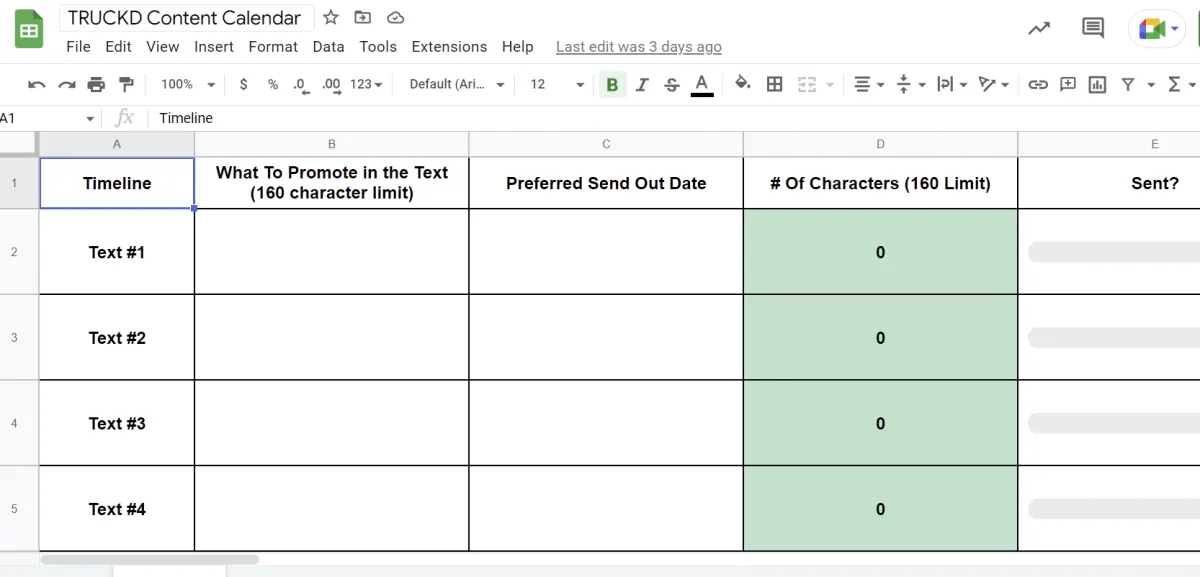The height and width of the screenshot is (577, 1200).
Task: Check the cloud document status icon
Action: [x=395, y=17]
